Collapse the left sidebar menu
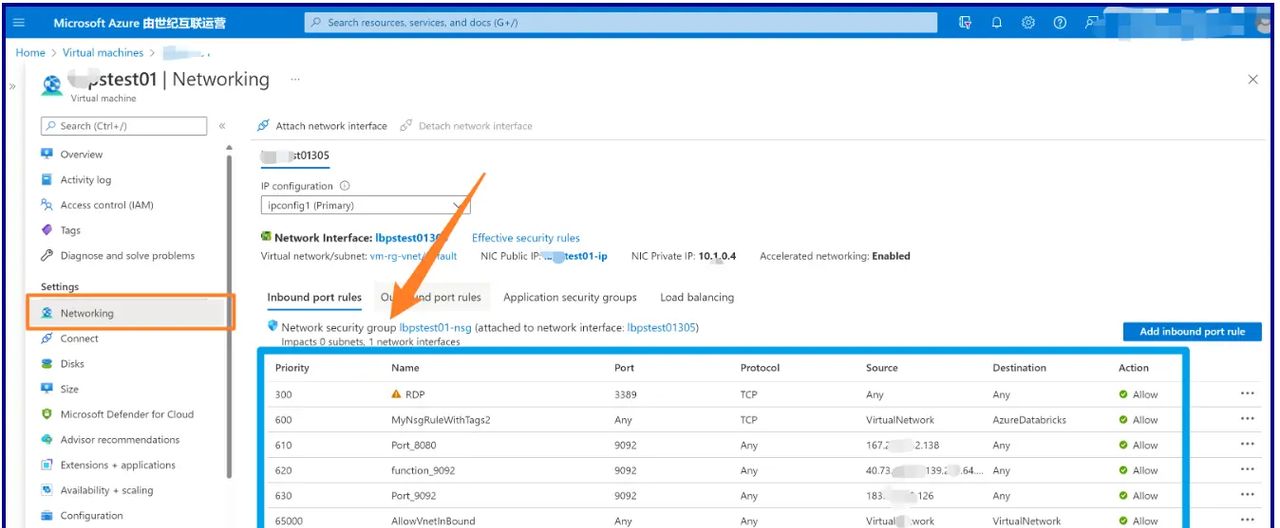Viewport: 1280px width, 528px height. point(222,126)
